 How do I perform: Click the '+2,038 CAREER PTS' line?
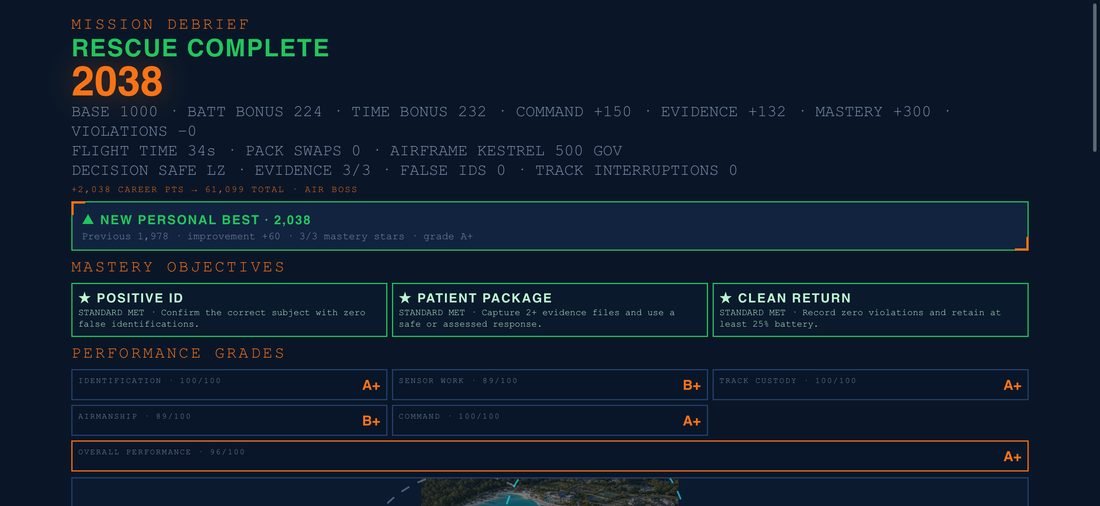214,189
